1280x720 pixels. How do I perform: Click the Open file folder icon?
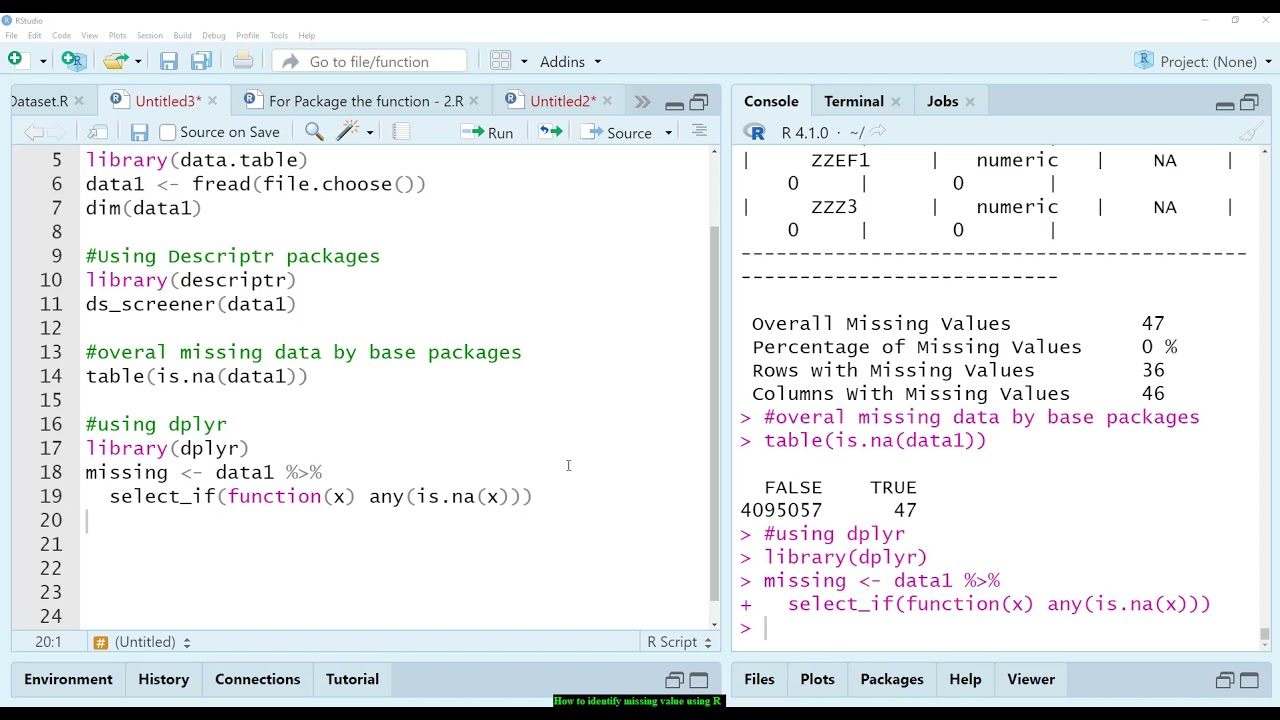[x=116, y=61]
